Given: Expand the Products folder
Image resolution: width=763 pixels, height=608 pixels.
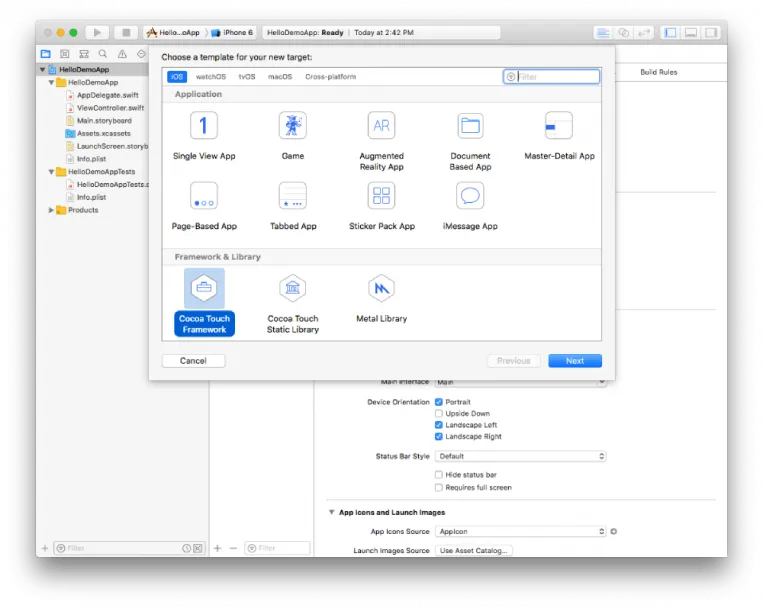Looking at the screenshot, I should point(52,210).
